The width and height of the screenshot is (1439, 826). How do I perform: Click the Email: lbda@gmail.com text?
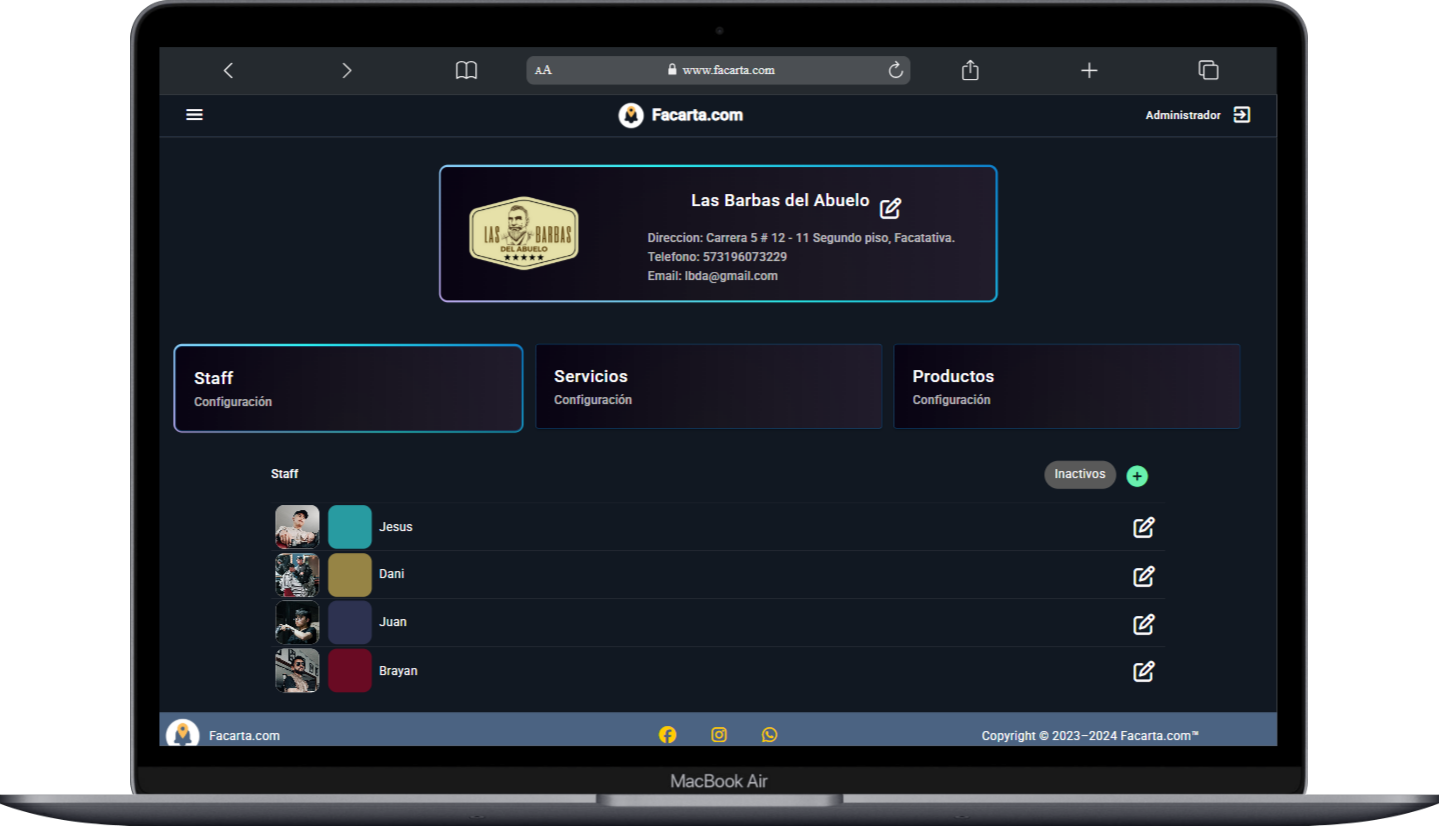(713, 276)
